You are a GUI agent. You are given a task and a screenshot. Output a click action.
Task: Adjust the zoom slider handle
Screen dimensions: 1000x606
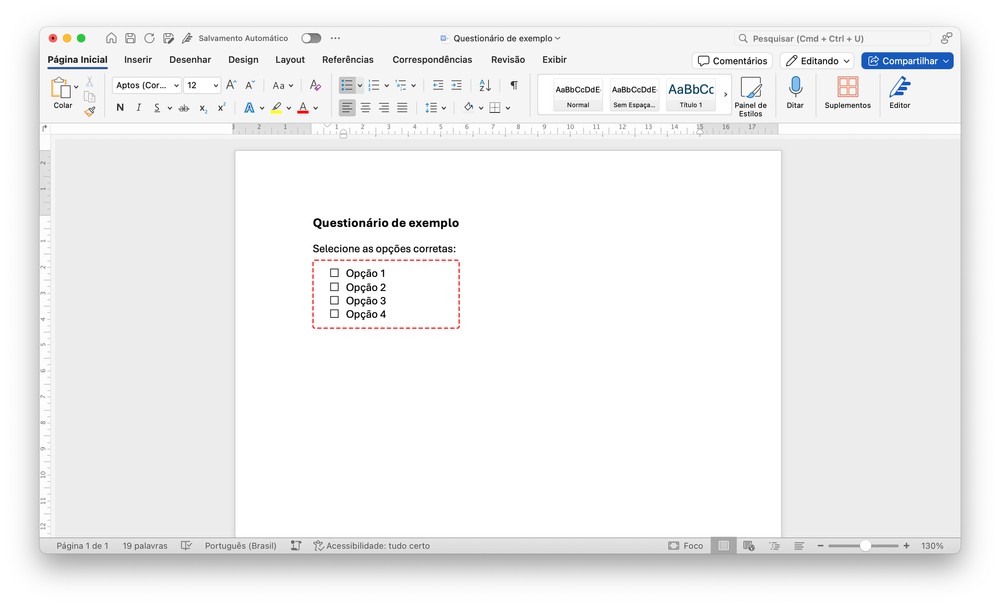click(x=865, y=546)
